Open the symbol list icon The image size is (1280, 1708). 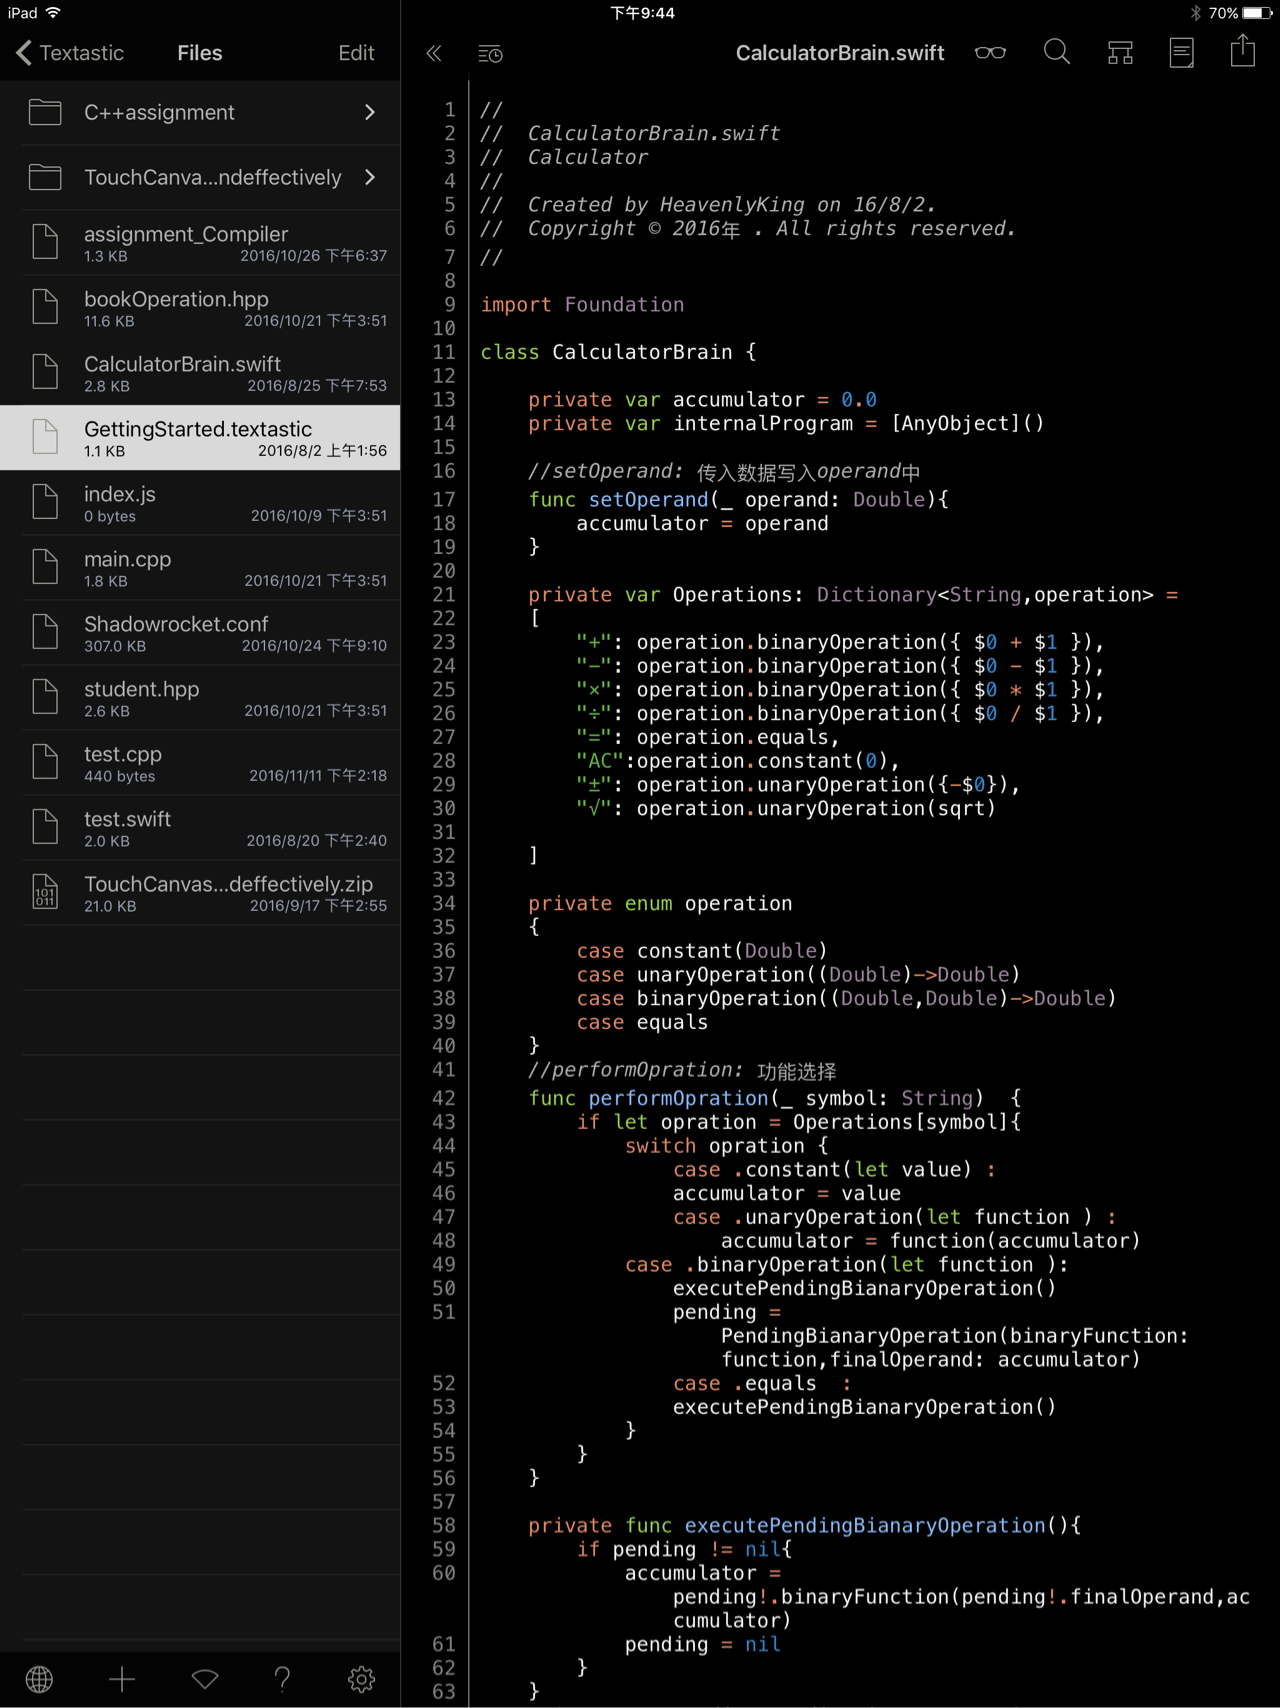(1120, 53)
